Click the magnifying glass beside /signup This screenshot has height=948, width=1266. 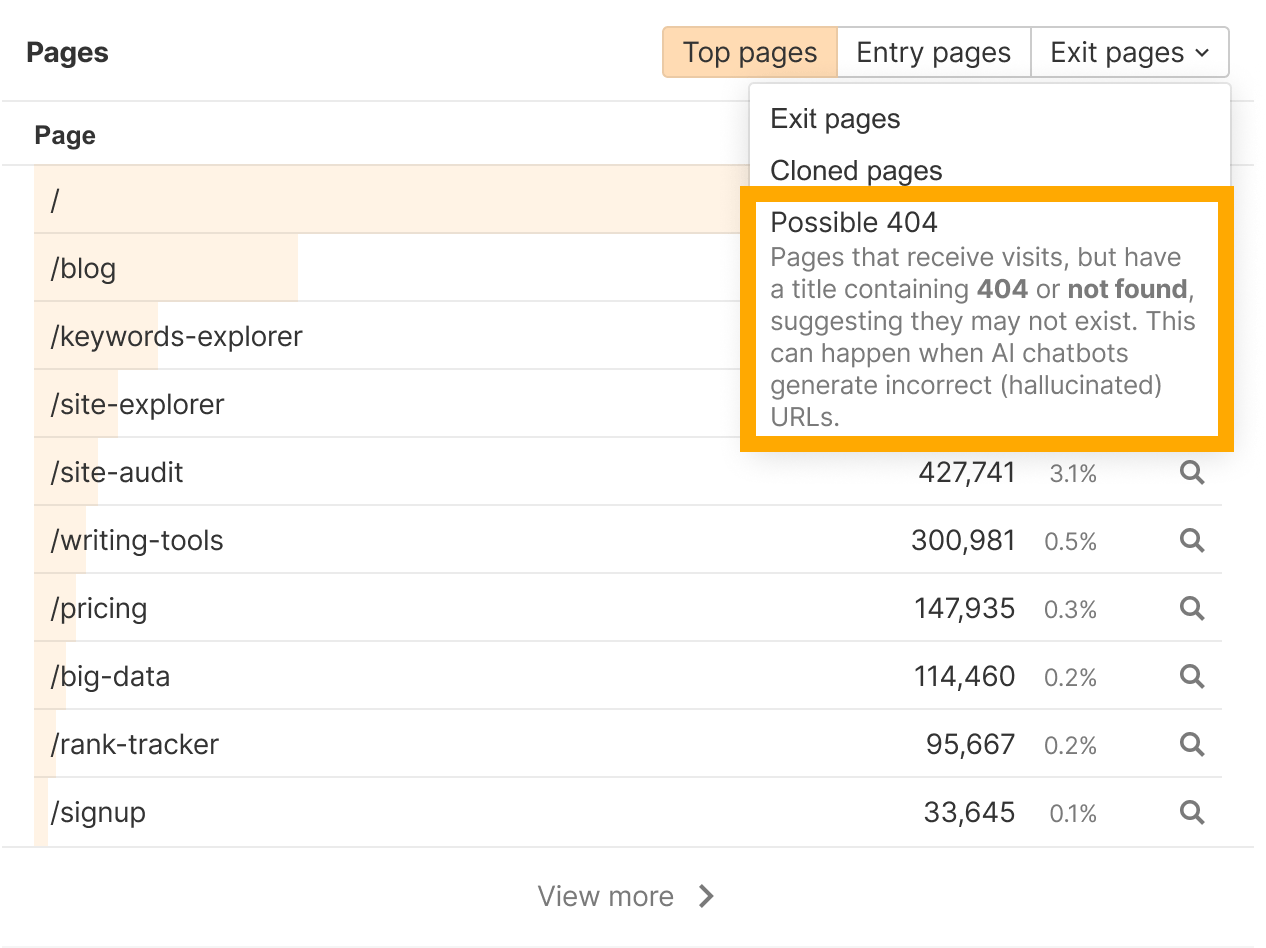(x=1191, y=813)
